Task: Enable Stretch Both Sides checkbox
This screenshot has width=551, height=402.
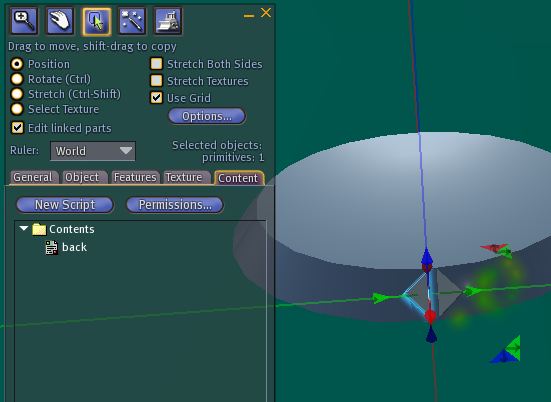Action: pos(156,64)
